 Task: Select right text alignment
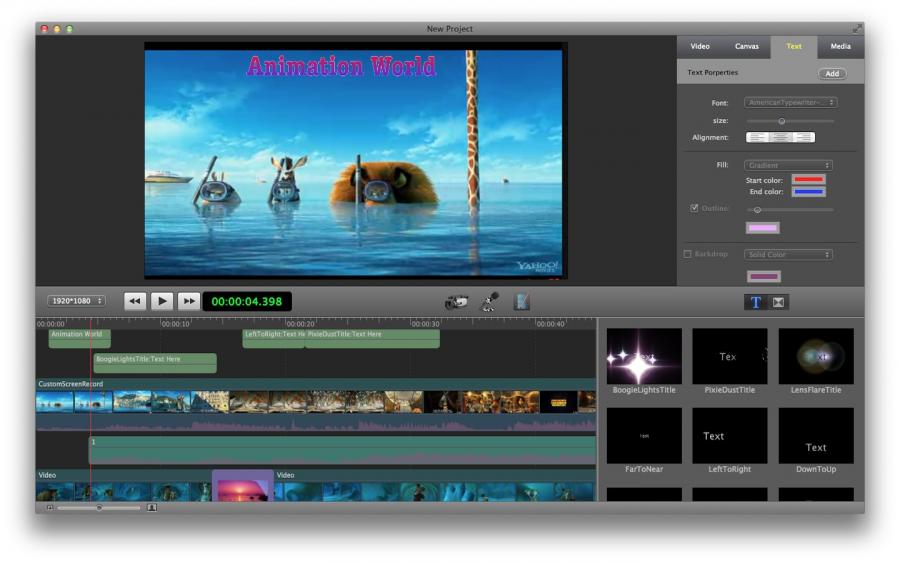(x=804, y=137)
